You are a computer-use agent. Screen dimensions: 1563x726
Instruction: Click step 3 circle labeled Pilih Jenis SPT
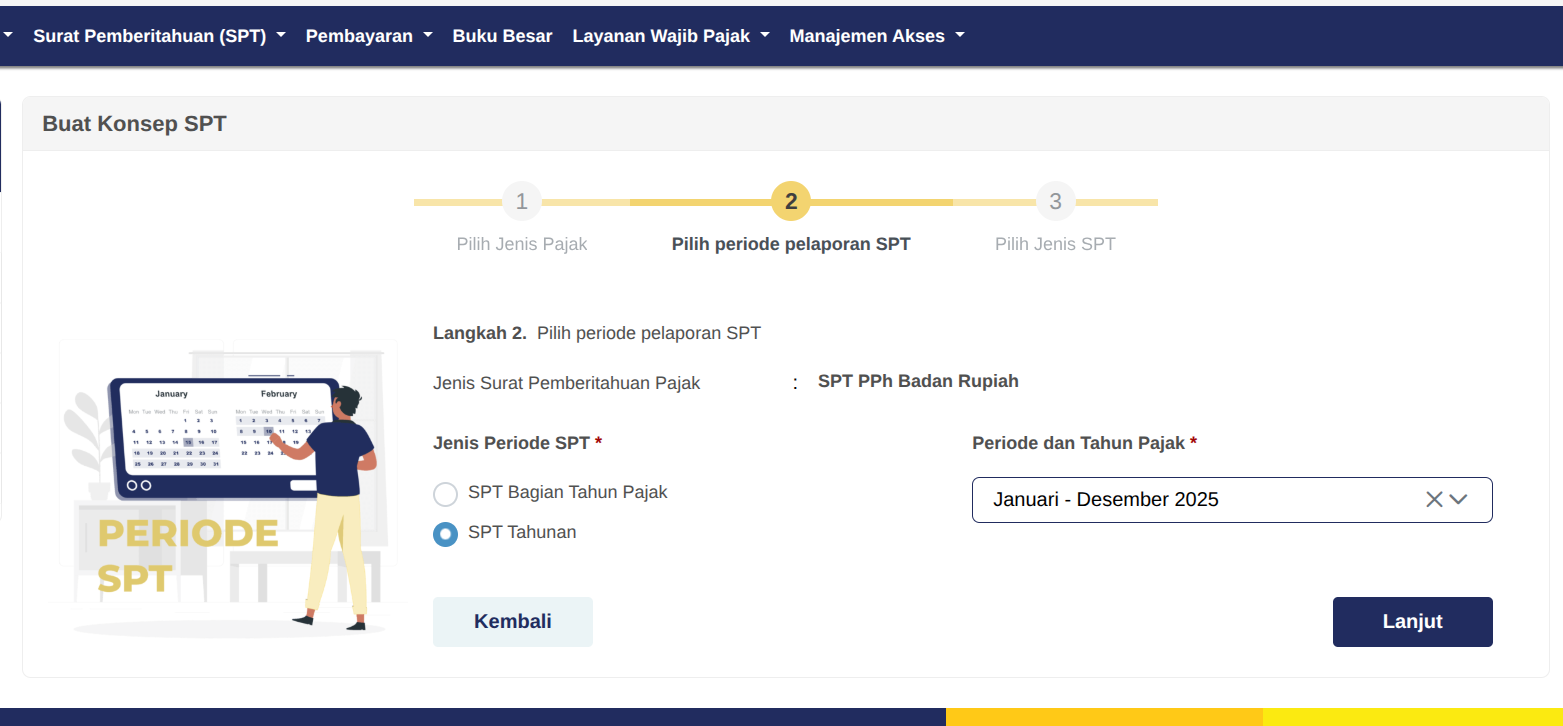(x=1055, y=201)
